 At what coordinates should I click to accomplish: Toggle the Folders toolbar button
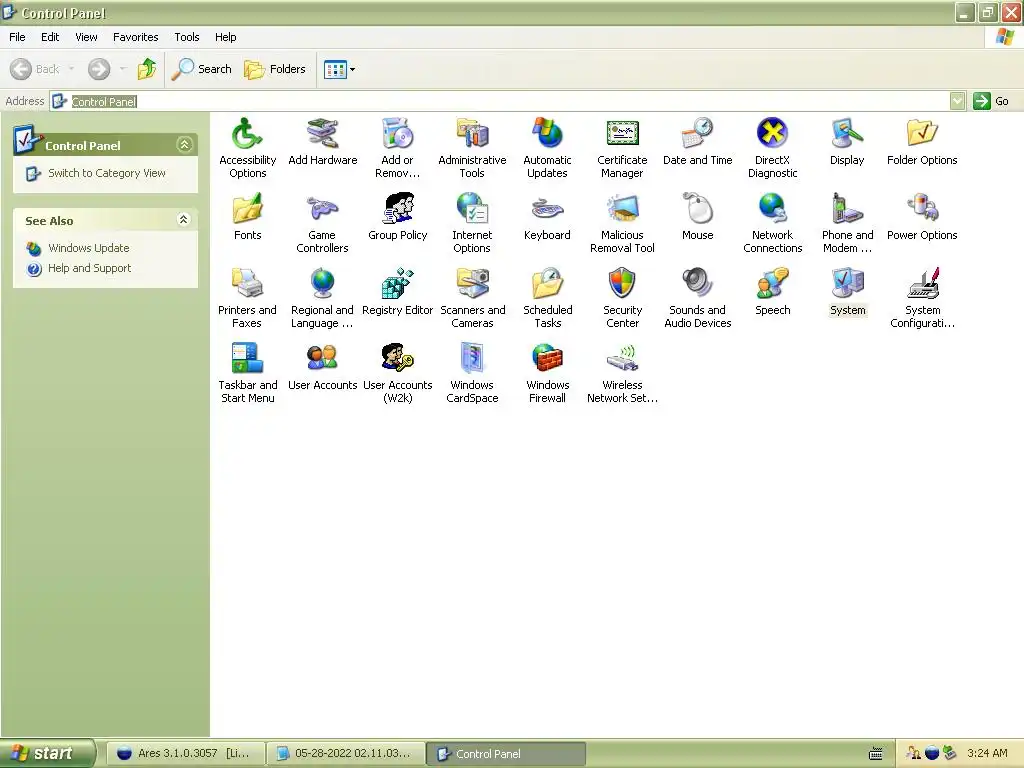pyautogui.click(x=275, y=69)
